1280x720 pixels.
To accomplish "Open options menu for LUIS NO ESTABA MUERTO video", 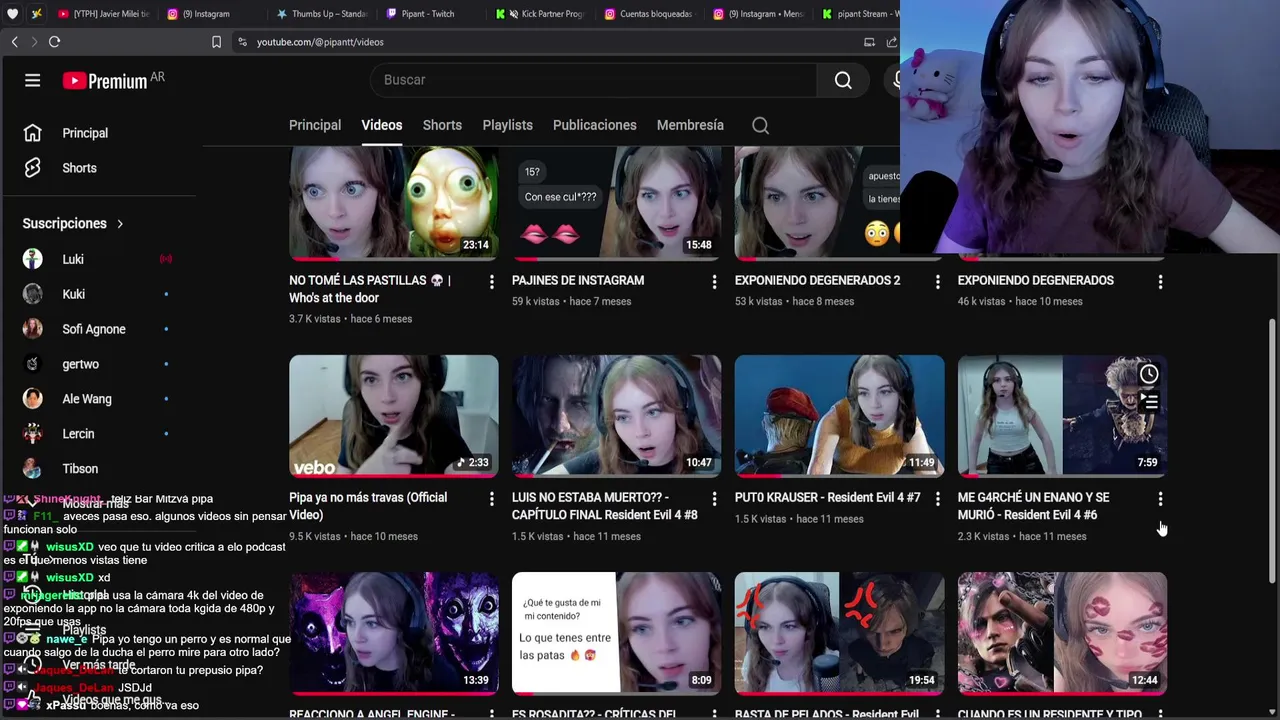I will click(x=714, y=499).
